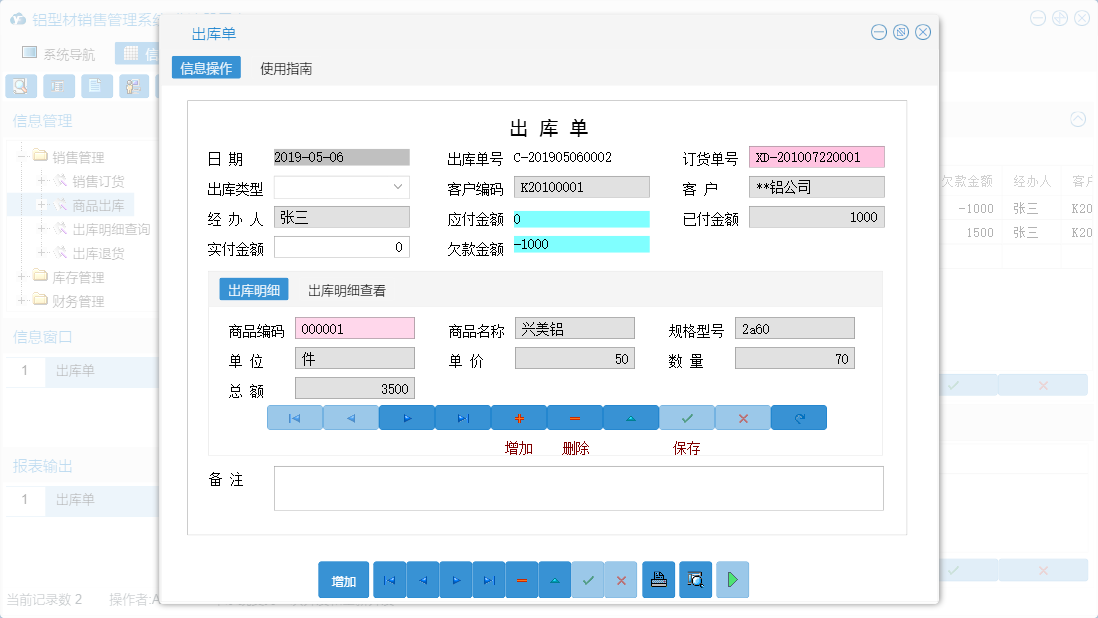Select the document search icon in left toolbar
Screen dimensions: 1098x618
coord(20,86)
